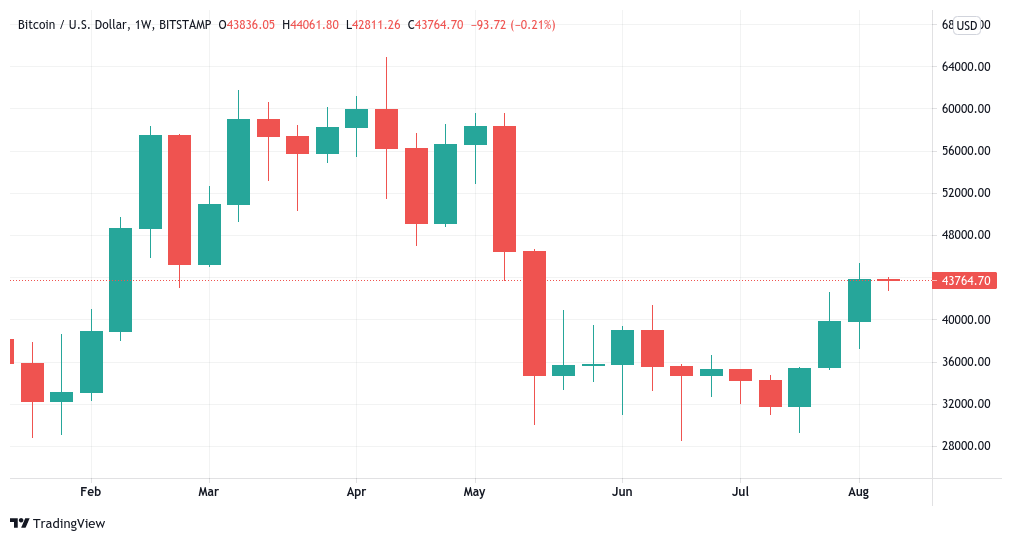This screenshot has height=541, width=1012.
Task: Open the TradingView text link
Action: click(x=69, y=524)
